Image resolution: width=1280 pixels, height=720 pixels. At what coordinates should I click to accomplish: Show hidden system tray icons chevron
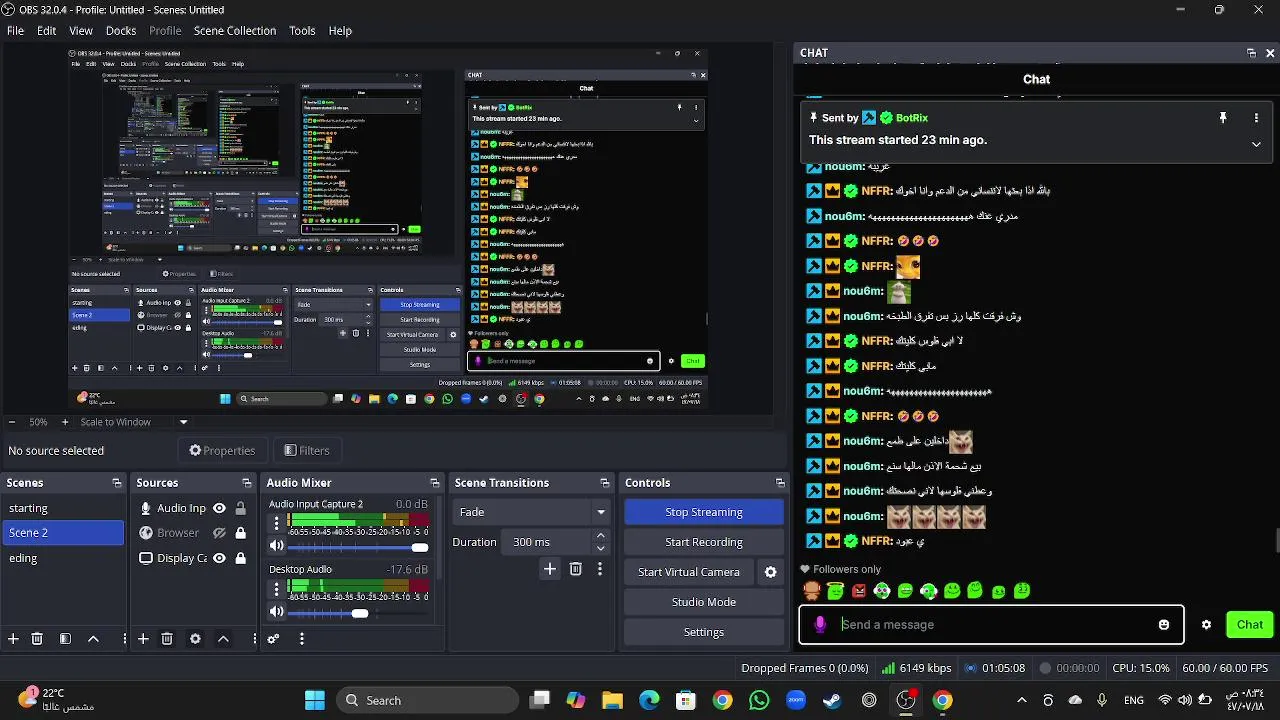coord(1021,700)
